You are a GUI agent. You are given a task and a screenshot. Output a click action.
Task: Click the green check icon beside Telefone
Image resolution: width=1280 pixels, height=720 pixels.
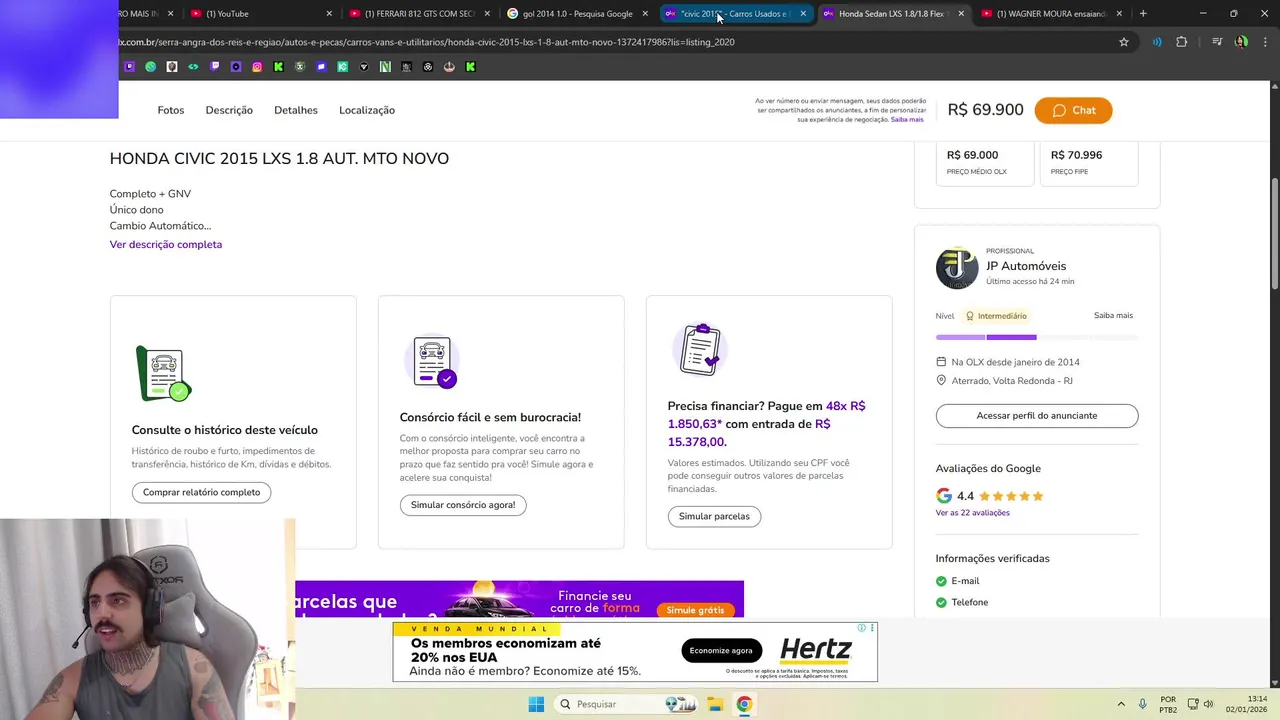click(941, 602)
